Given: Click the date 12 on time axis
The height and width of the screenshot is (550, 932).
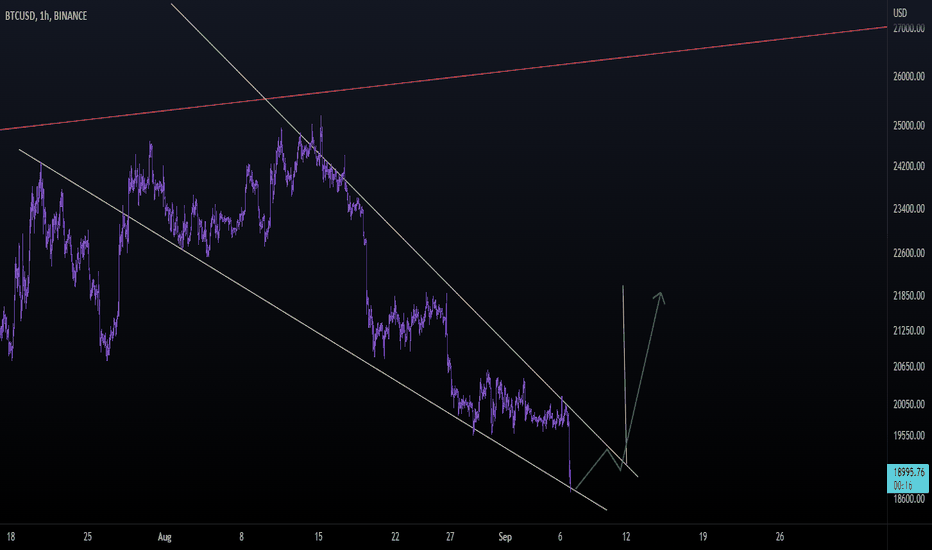Looking at the screenshot, I should 626,537.
